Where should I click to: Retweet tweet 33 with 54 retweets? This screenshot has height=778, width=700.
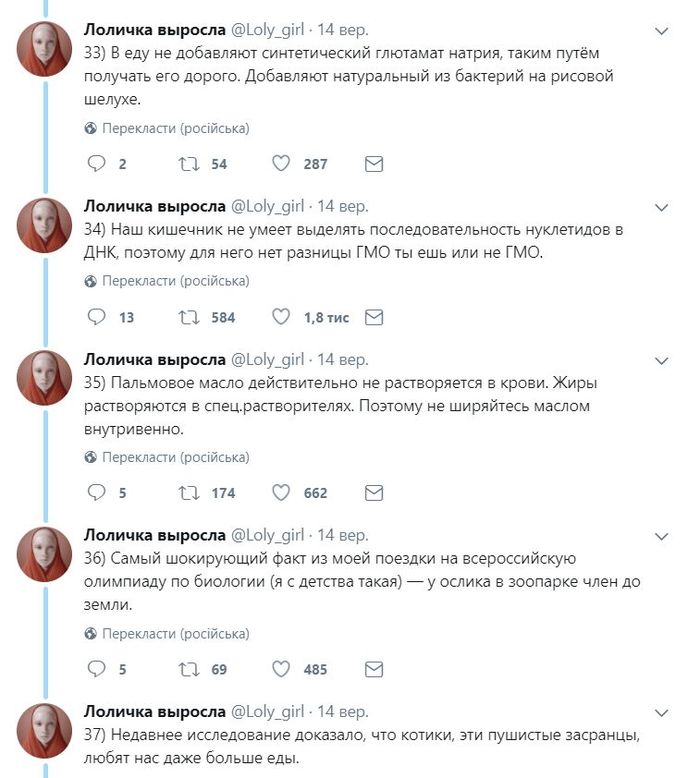(x=187, y=164)
